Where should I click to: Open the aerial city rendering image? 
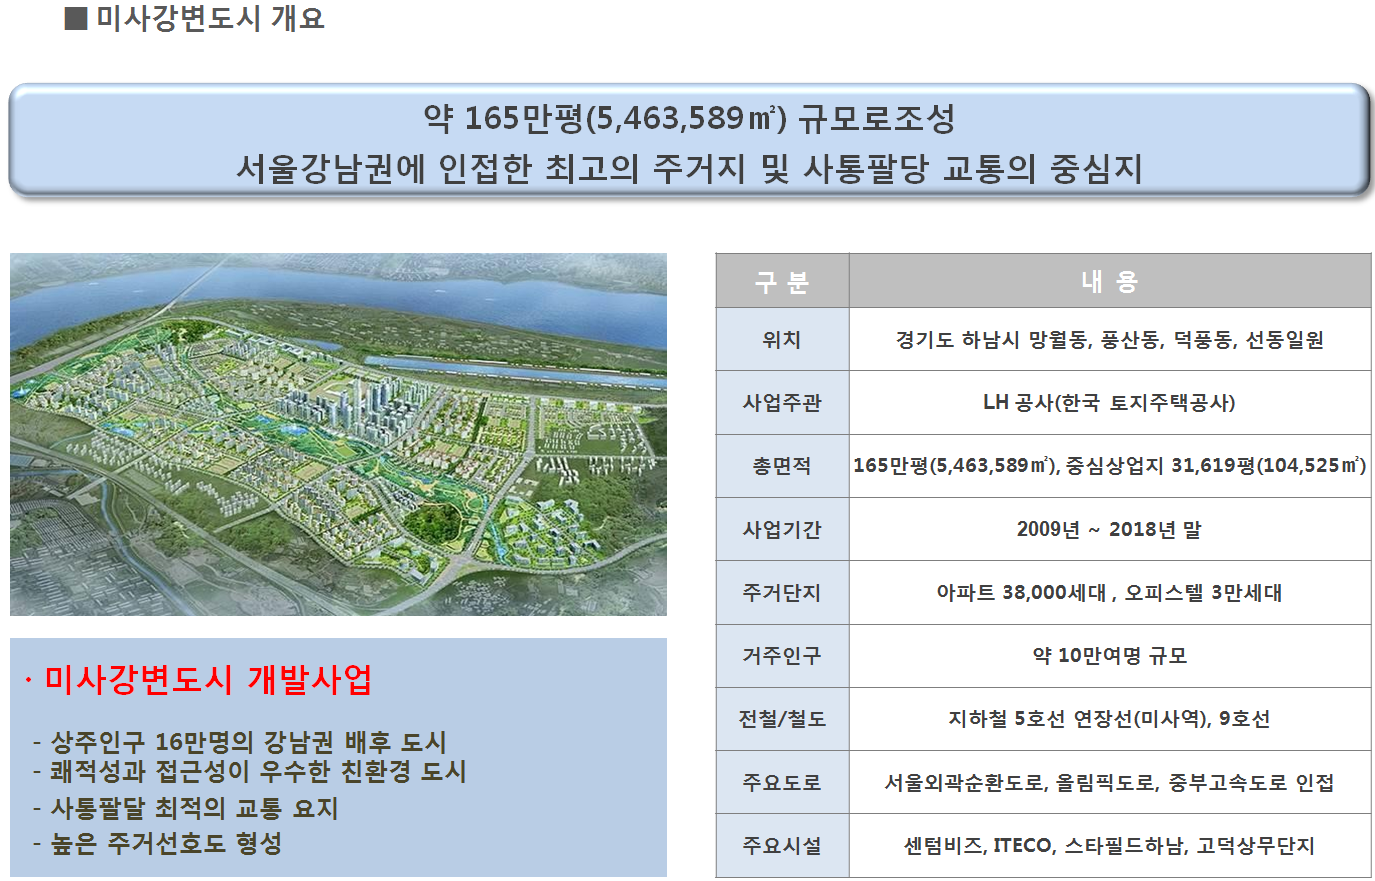tap(338, 434)
